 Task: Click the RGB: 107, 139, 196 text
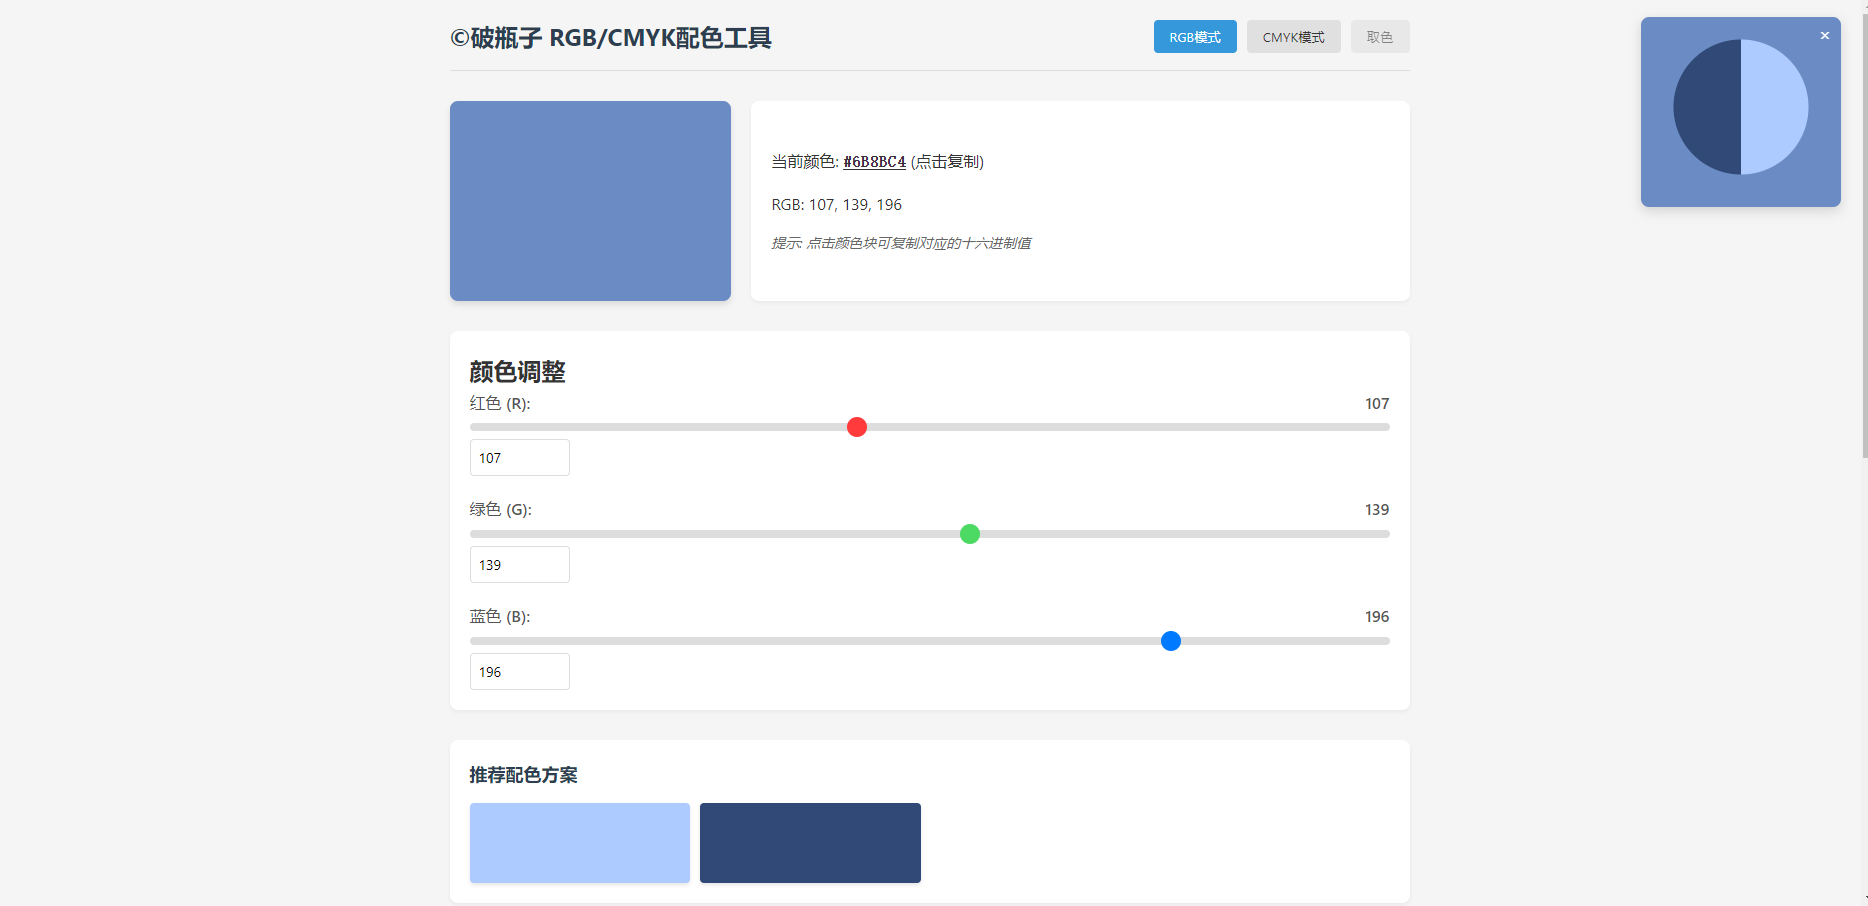(x=836, y=205)
